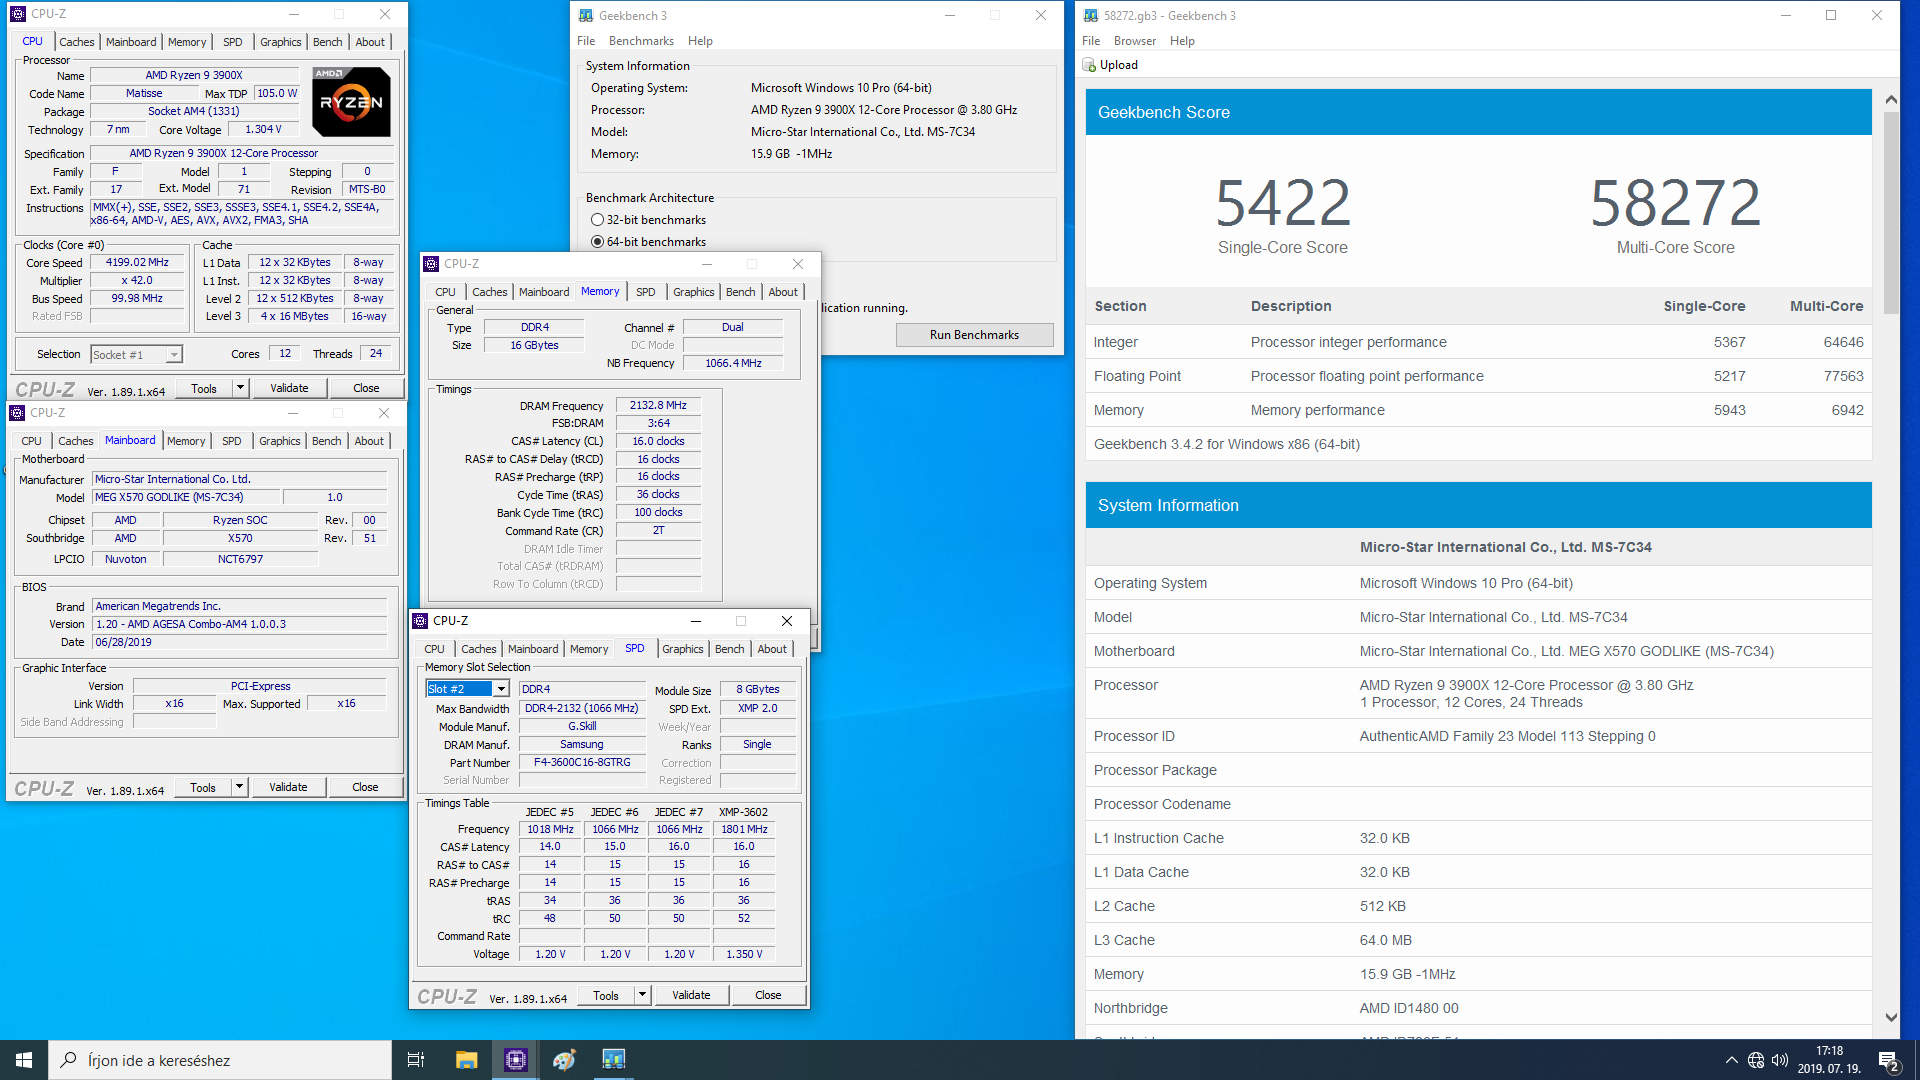Screen dimensions: 1920x1080
Task: Click the app icon in the 58272.gb3 title bar
Action: point(1091,15)
